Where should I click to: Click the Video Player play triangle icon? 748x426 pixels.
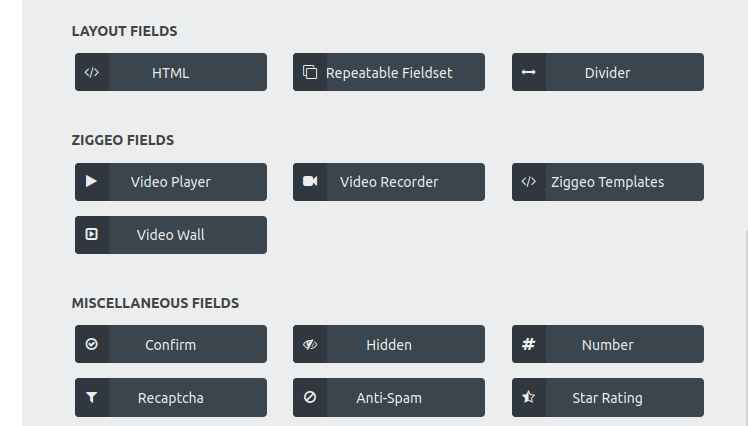(x=92, y=181)
